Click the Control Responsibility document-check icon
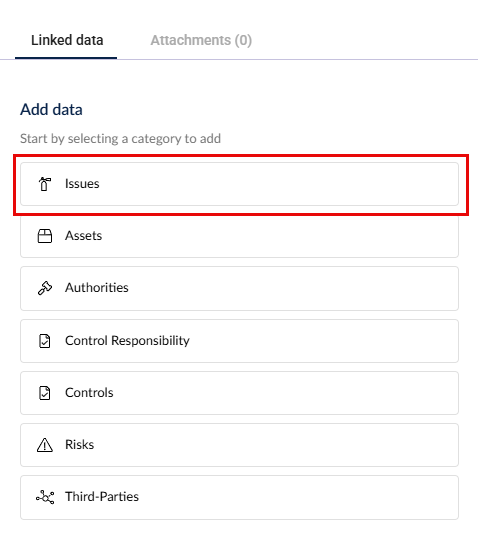Viewport: 478px width, 535px height. pos(45,341)
